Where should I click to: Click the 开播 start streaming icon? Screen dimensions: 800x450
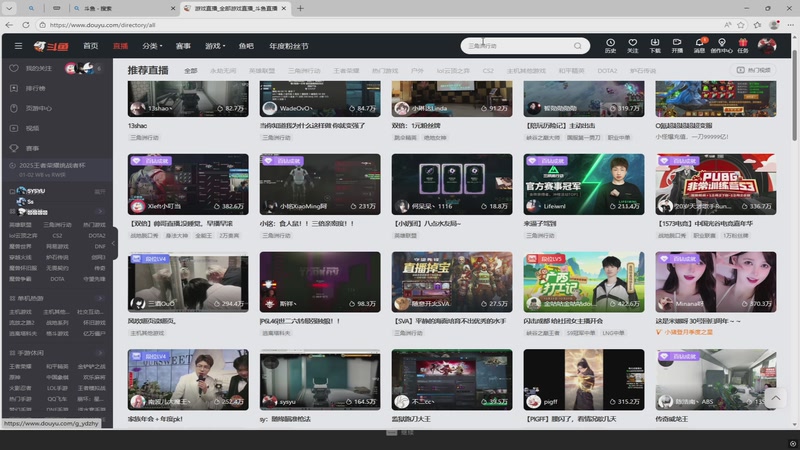677,45
